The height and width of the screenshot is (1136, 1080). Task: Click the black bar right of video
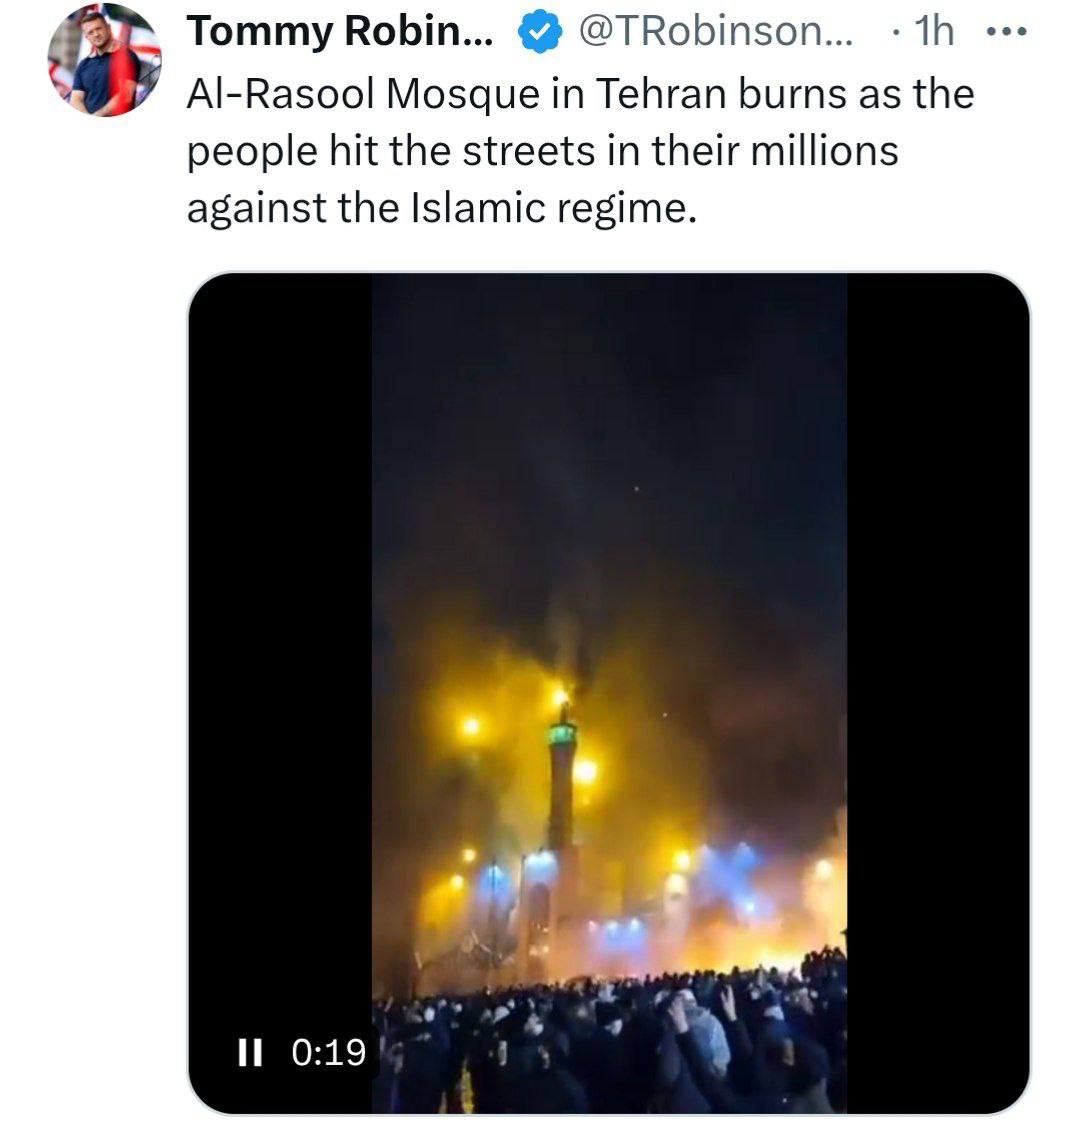pos(937,693)
